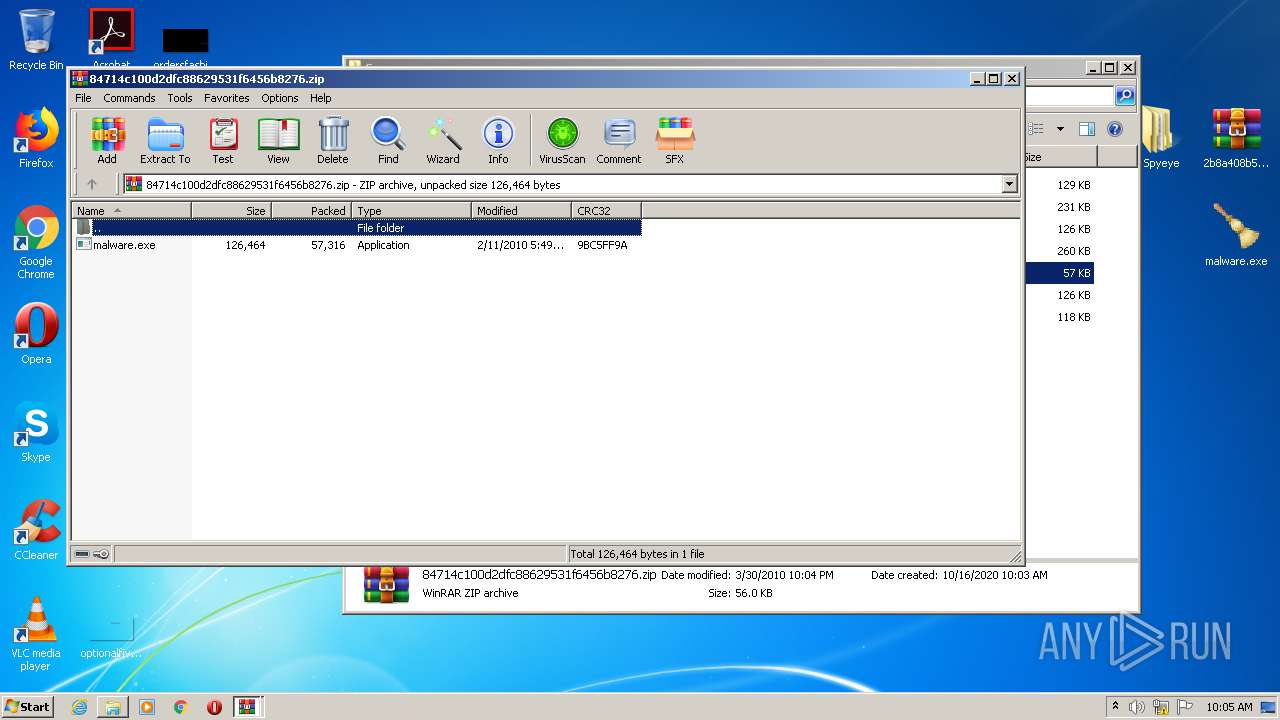Sort by Name column header
Viewport: 1280px width, 720px height.
132,210
